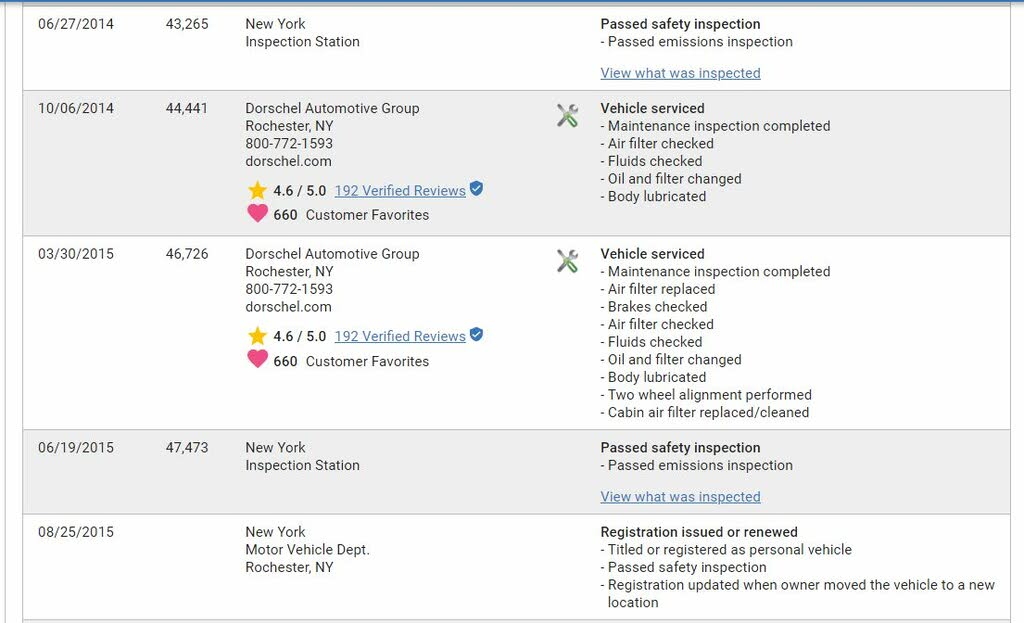Click the 47,473 mileage value

tap(187, 448)
